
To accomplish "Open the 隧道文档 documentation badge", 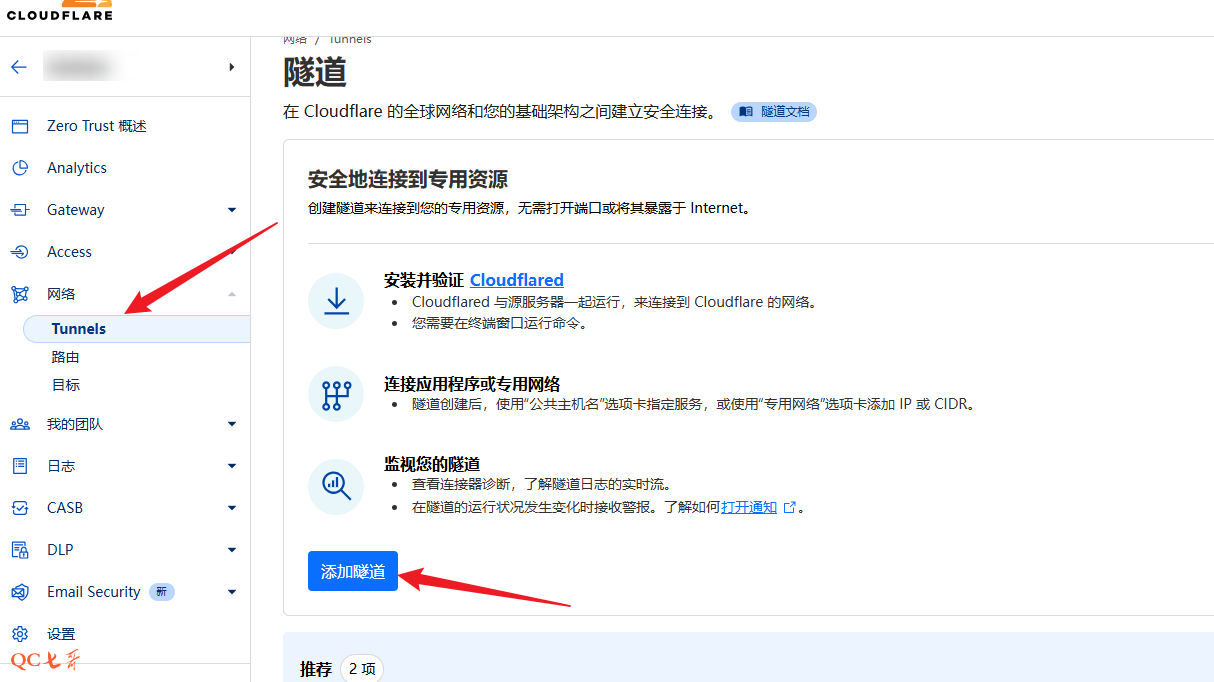I will click(x=774, y=112).
